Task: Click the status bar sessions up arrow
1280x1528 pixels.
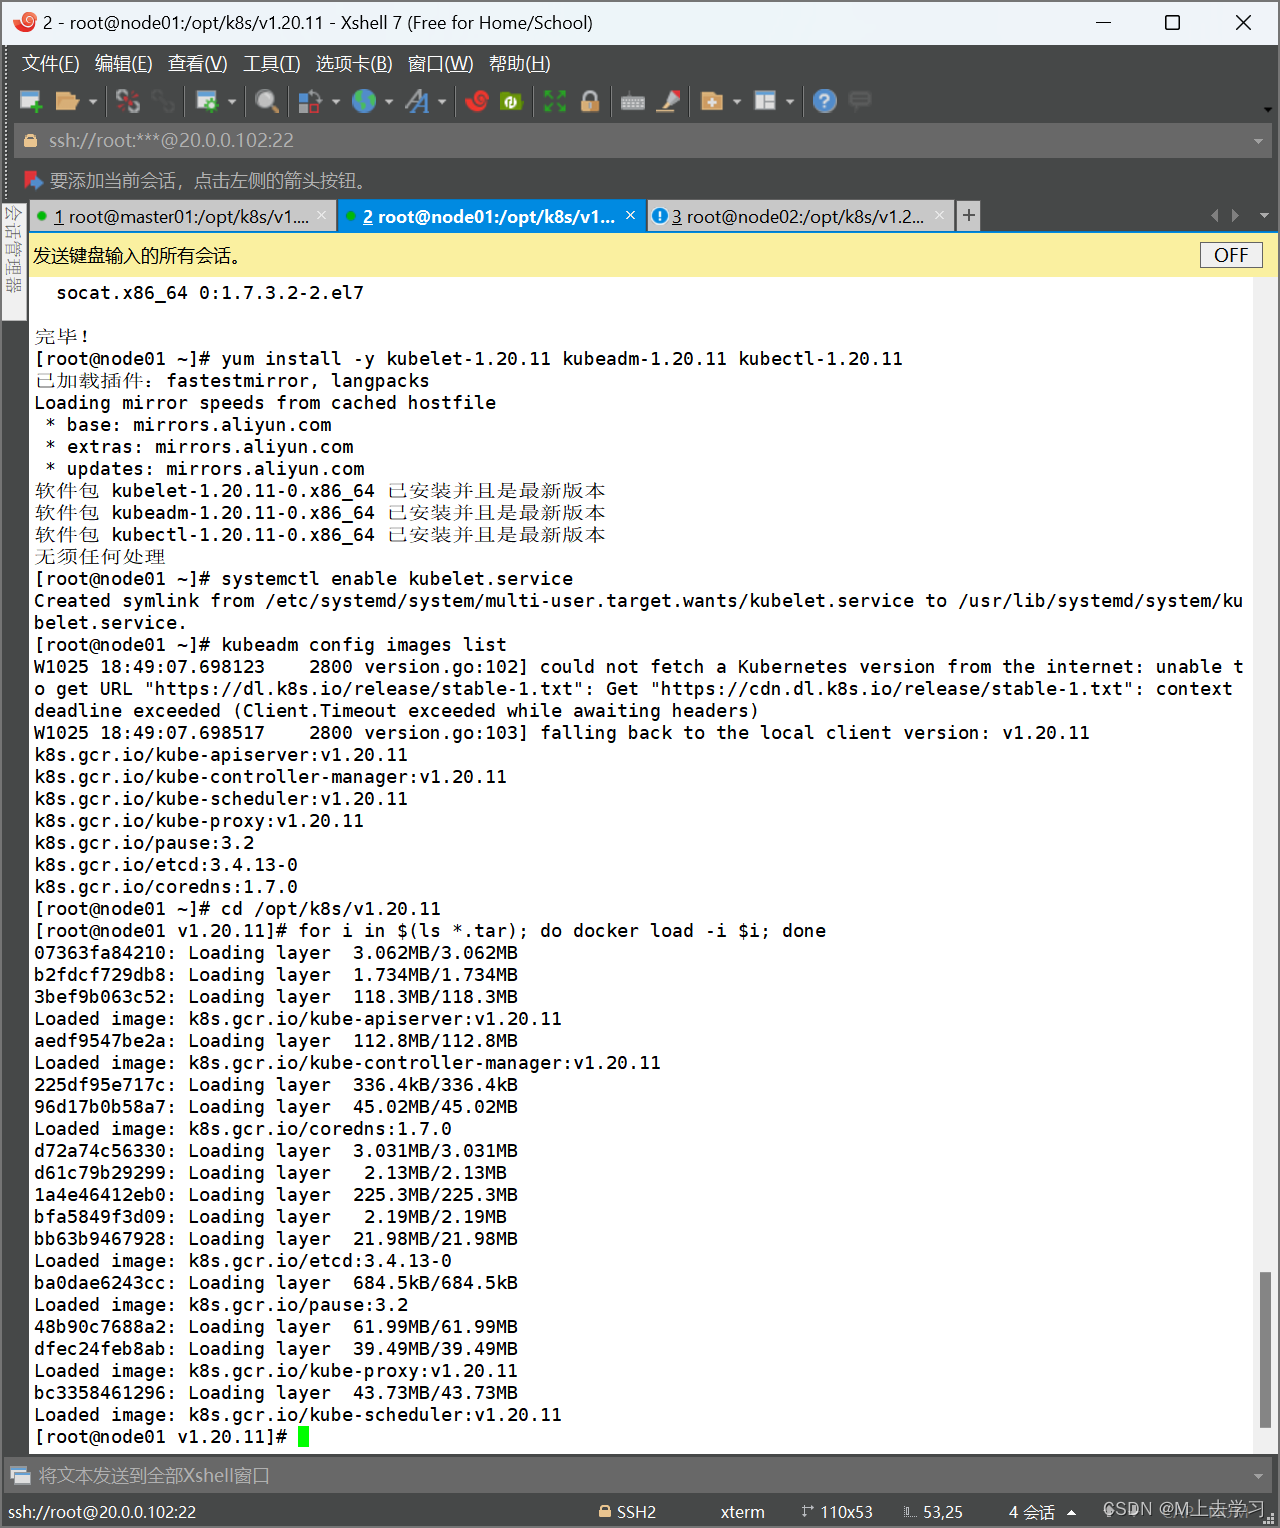Action: (x=1071, y=1512)
